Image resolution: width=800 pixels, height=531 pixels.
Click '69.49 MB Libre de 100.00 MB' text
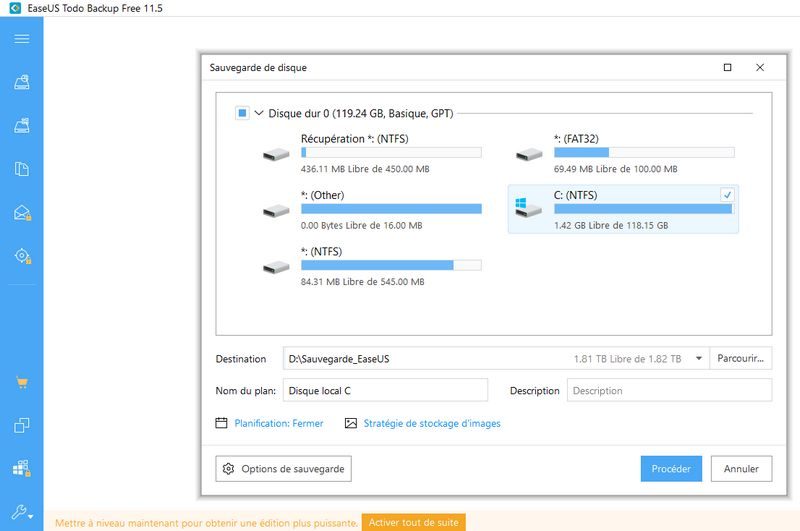(615, 169)
